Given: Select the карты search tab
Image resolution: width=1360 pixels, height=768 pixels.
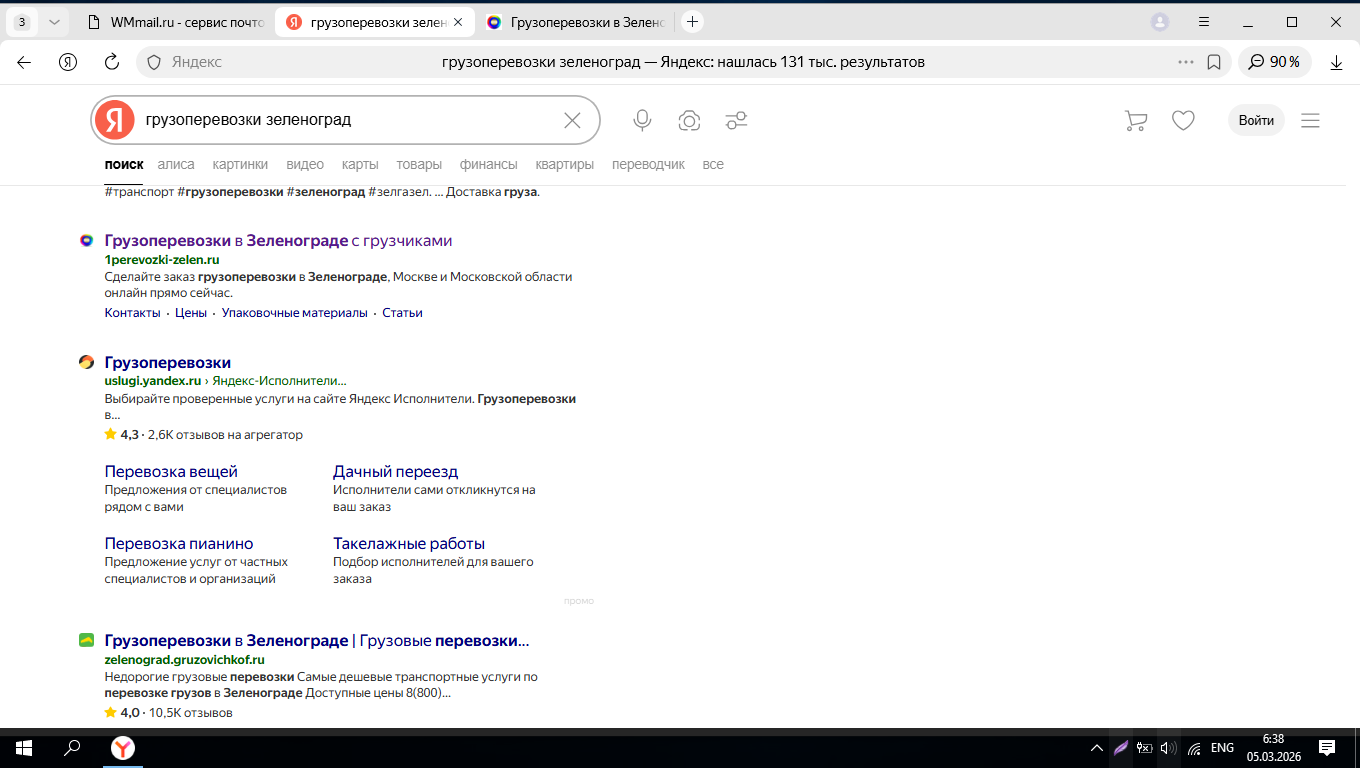Looking at the screenshot, I should tap(360, 164).
